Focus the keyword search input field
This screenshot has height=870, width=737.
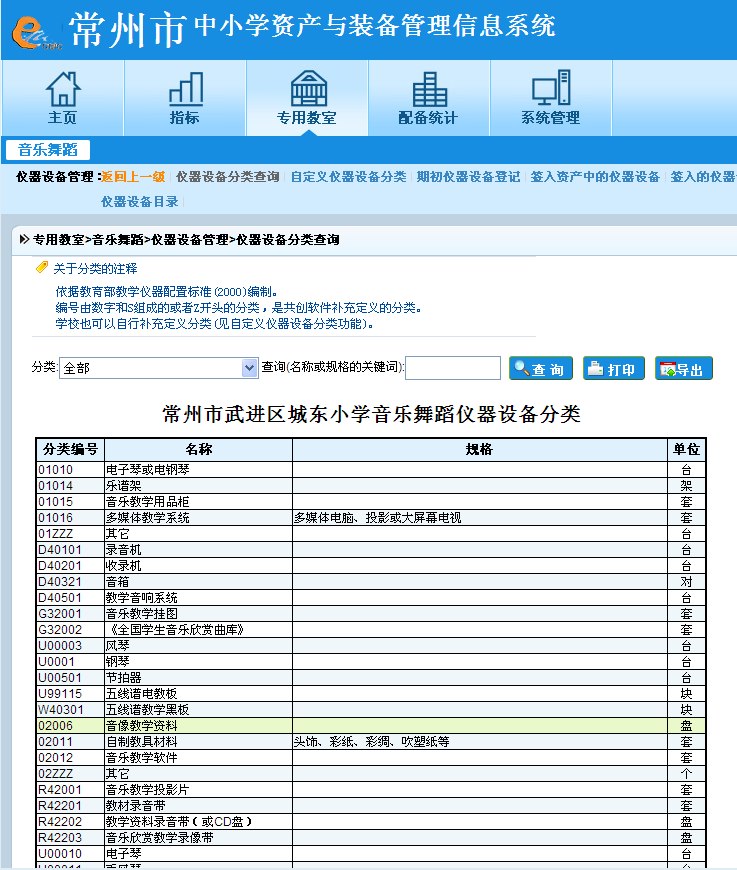click(453, 368)
